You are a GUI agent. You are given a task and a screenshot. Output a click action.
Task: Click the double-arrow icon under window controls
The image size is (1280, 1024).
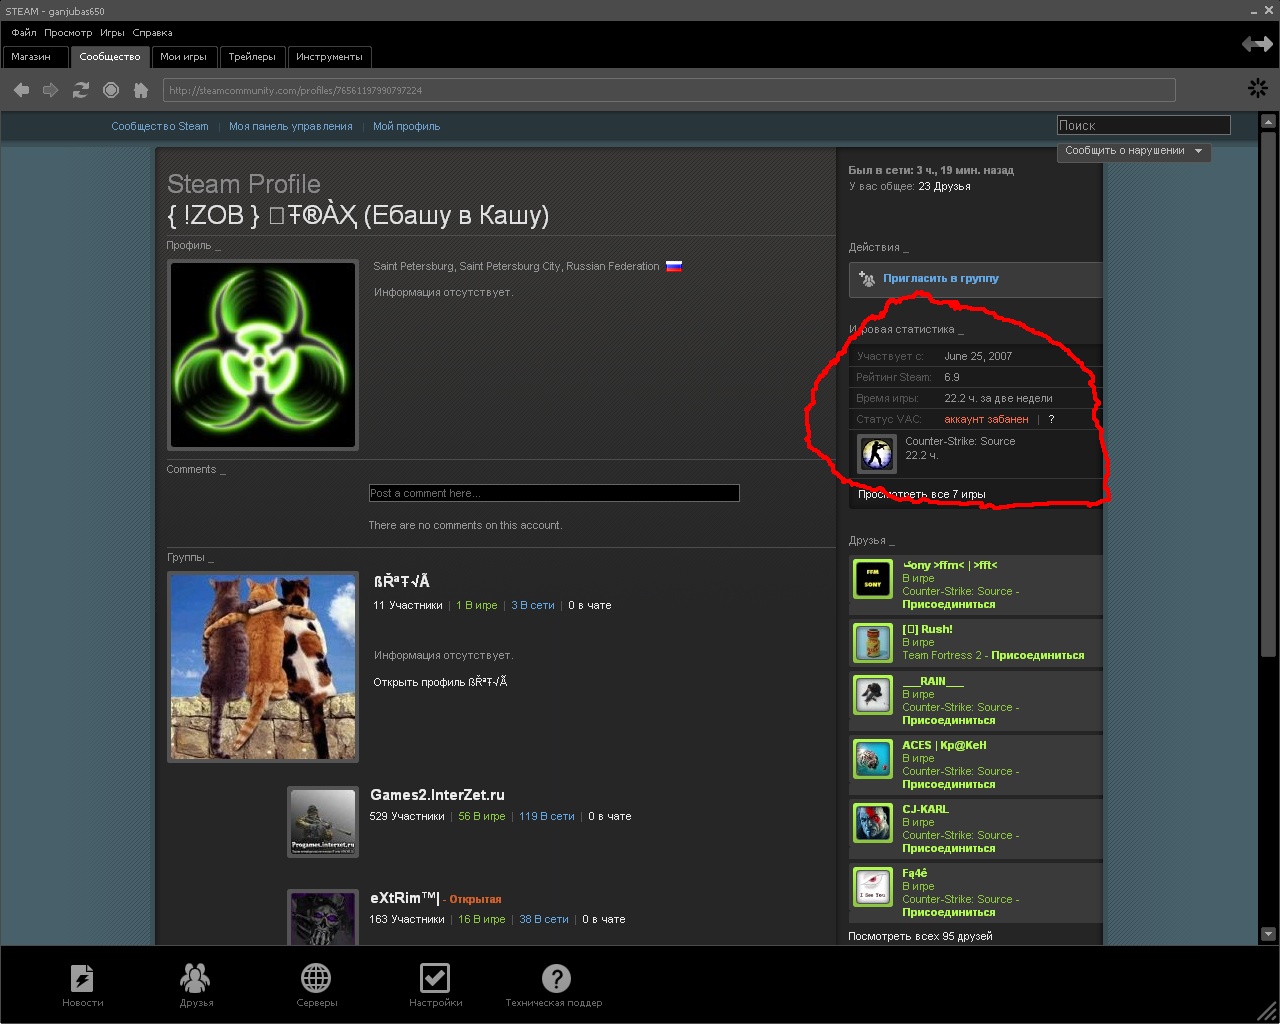point(1257,44)
